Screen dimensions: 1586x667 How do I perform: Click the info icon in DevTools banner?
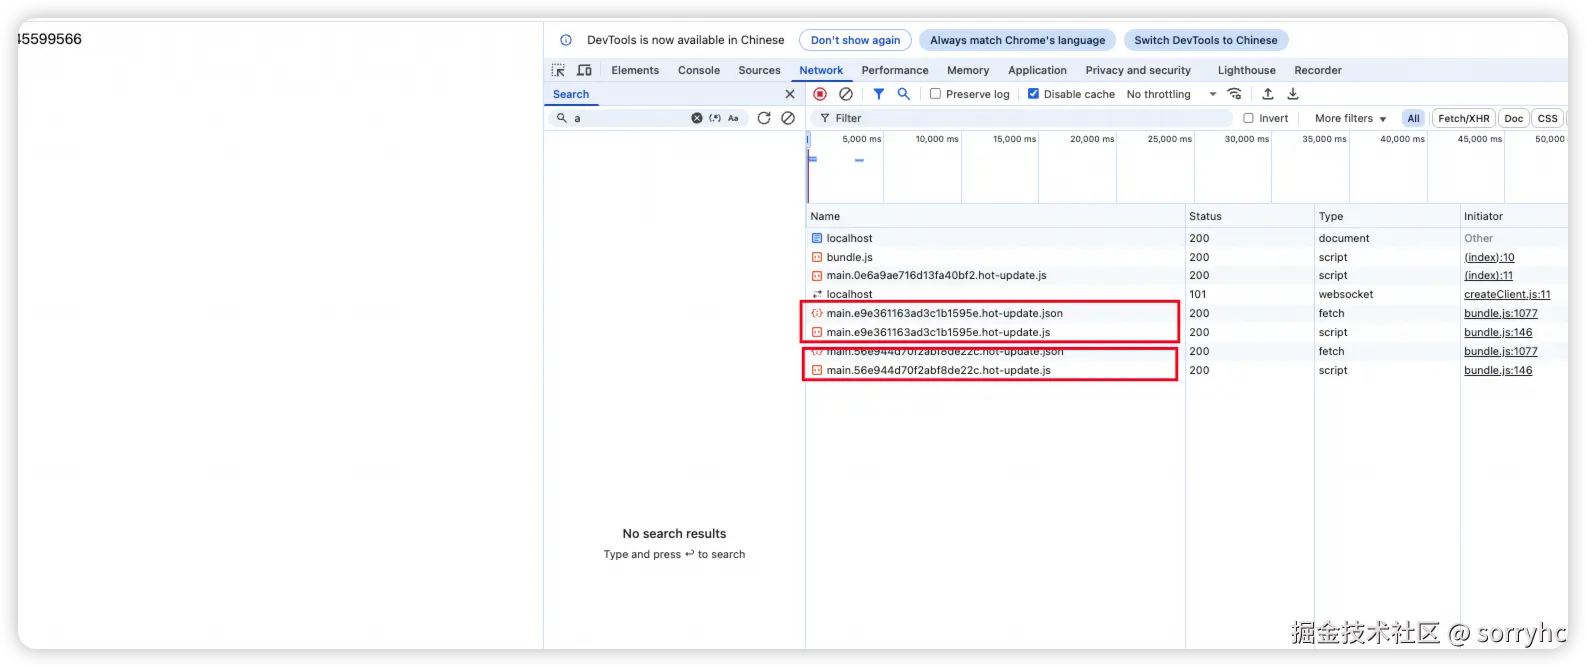coord(566,40)
